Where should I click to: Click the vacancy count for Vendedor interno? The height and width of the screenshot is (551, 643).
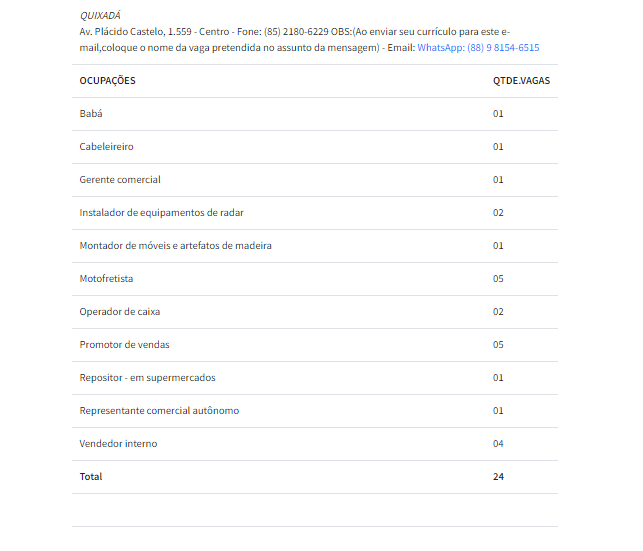(498, 444)
